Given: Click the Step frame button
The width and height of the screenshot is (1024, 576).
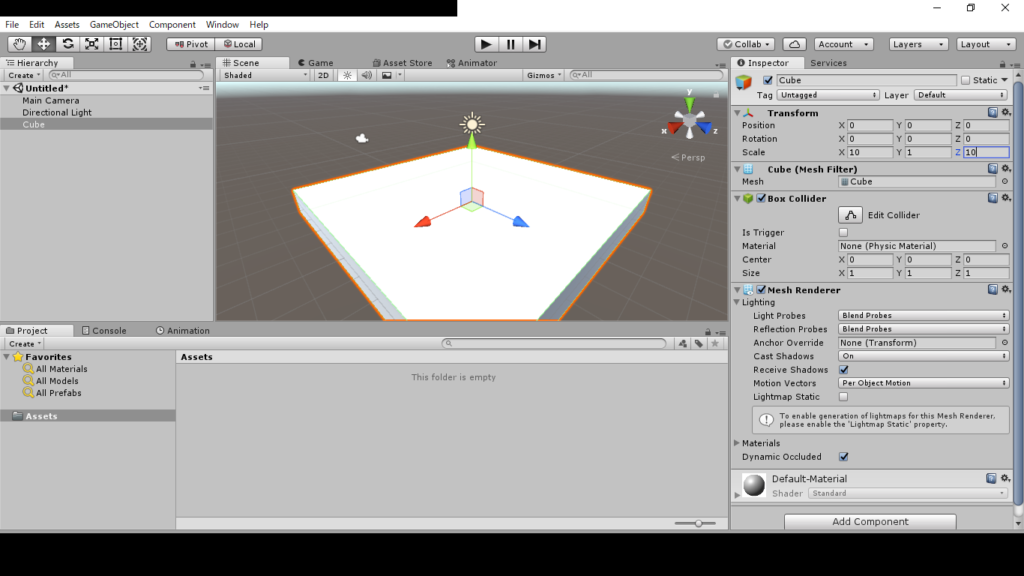Looking at the screenshot, I should pyautogui.click(x=535, y=44).
